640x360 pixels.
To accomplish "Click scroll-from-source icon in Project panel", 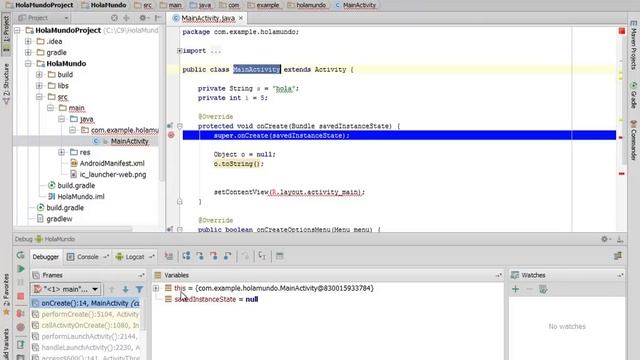I will pyautogui.click(x=114, y=18).
